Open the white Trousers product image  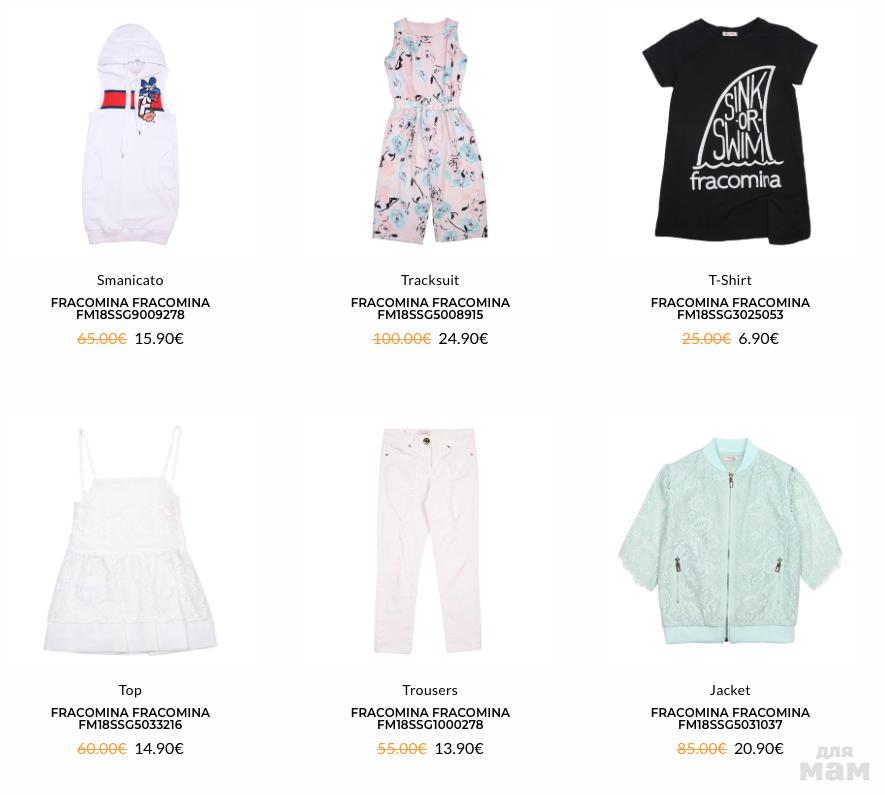(430, 540)
